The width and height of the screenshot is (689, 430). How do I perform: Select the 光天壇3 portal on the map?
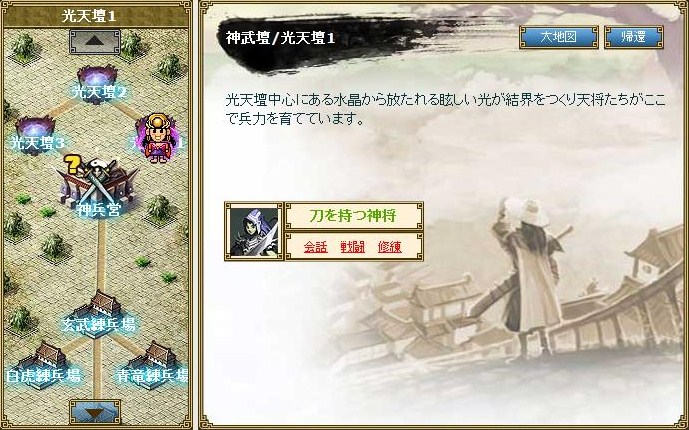pyautogui.click(x=36, y=135)
